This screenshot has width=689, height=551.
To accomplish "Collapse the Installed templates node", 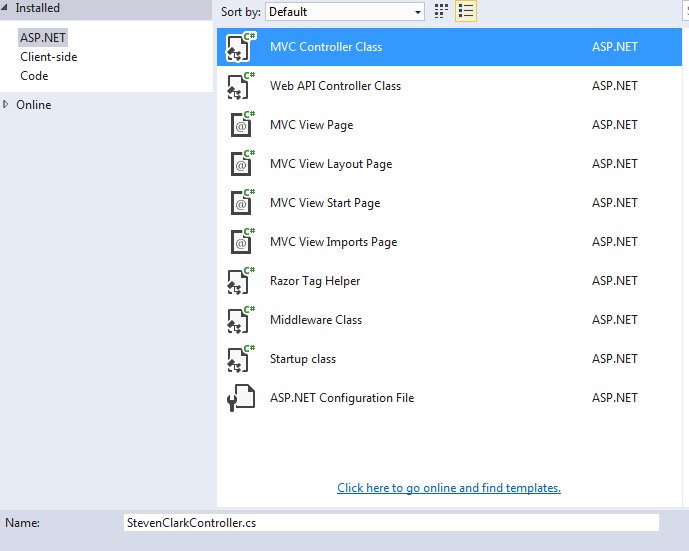I will [4, 7].
